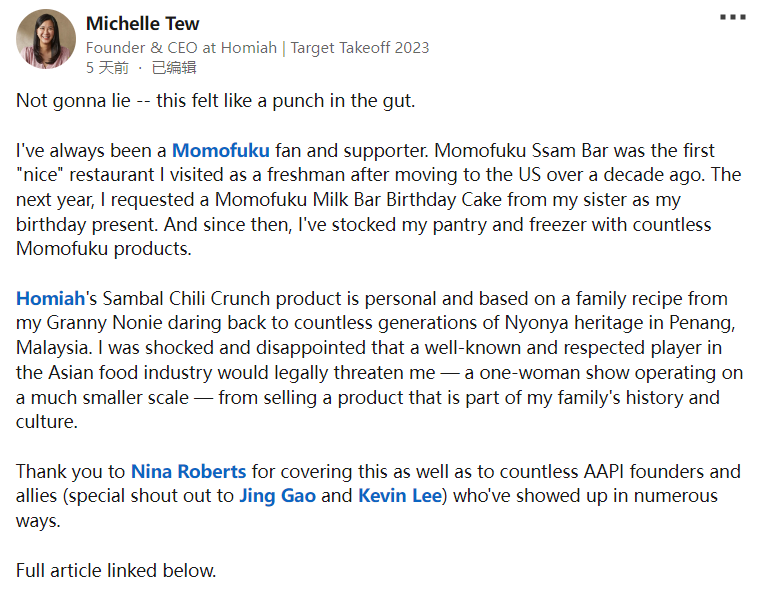
Task: Click the 'Target Takeoff 2023' headline text
Action: tap(360, 47)
